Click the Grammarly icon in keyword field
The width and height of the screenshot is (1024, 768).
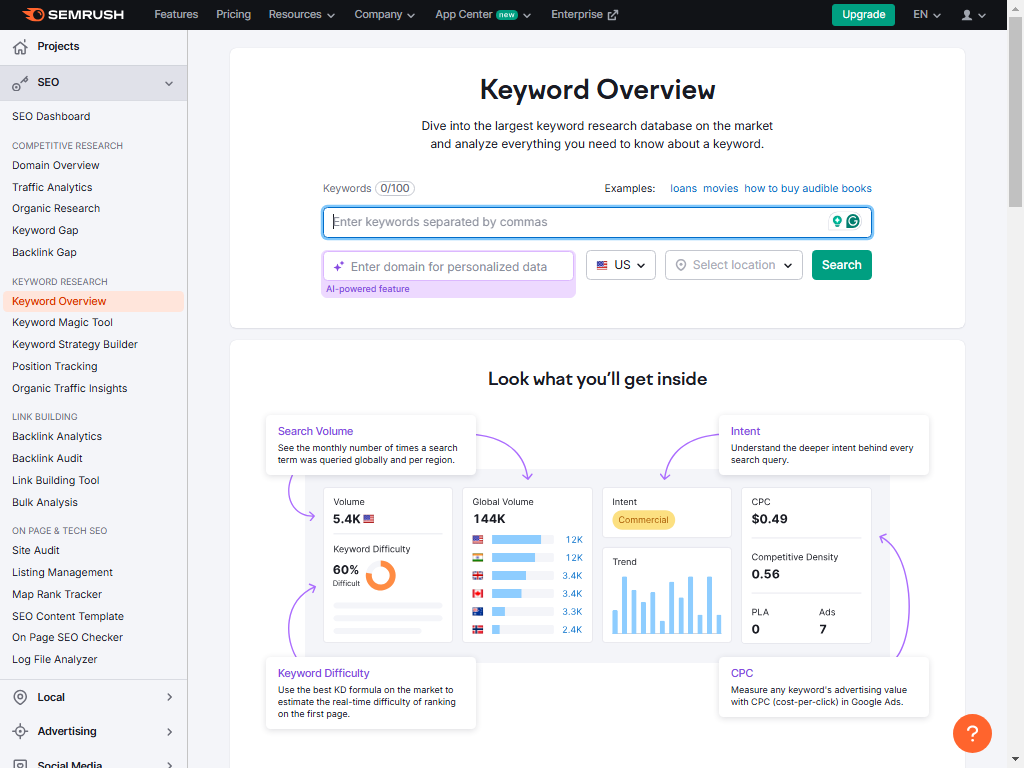853,221
